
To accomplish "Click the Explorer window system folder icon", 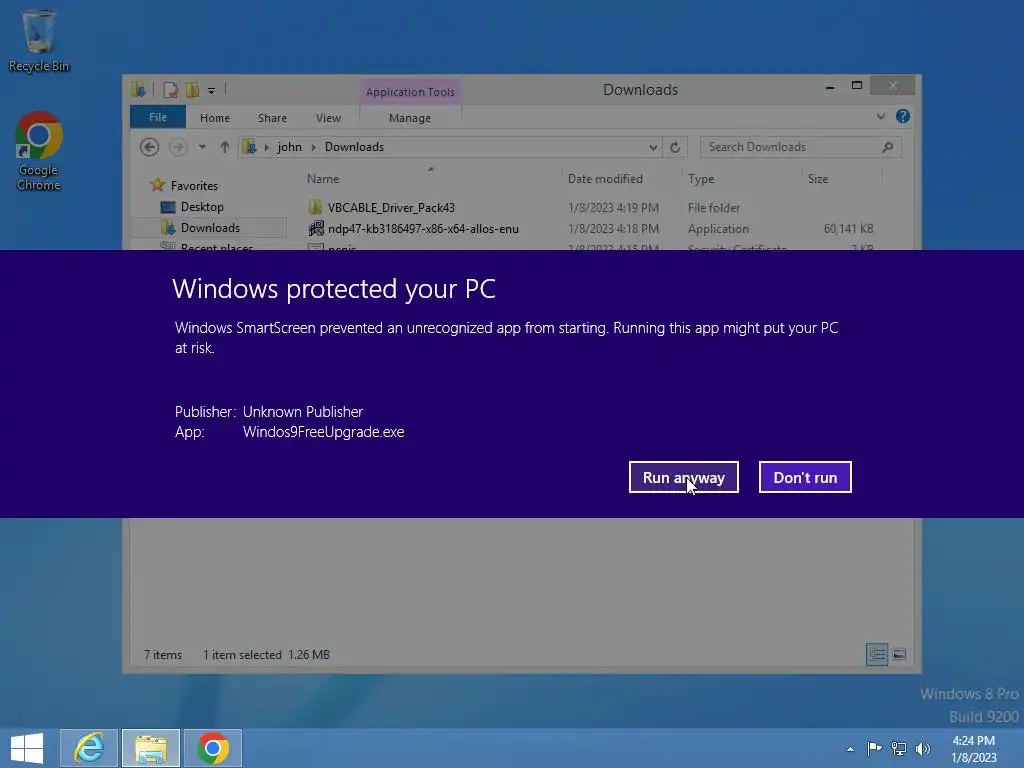I will tap(138, 90).
